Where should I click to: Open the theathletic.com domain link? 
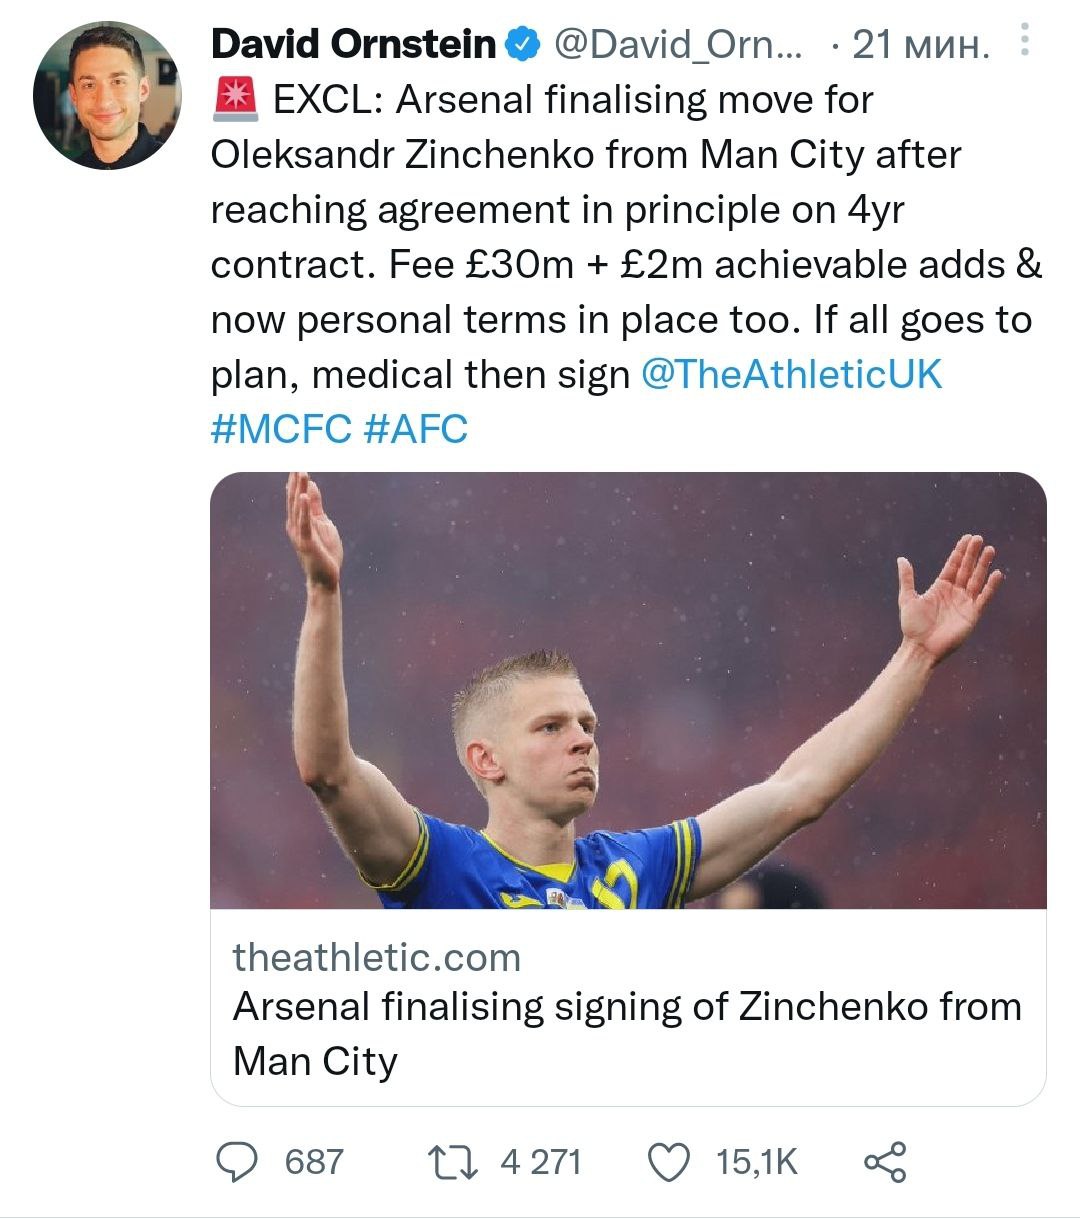(377, 958)
